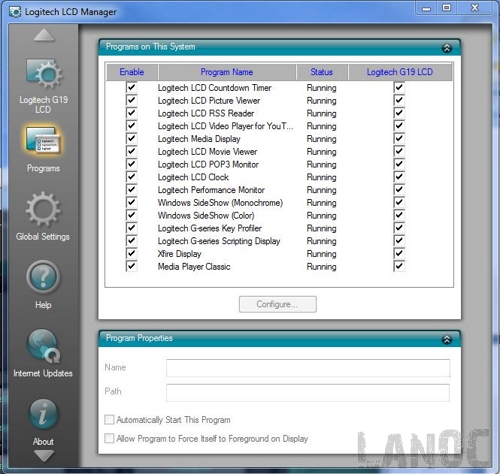
Task: Toggle Enable checkbox for Logitech LCD RSS Reader
Action: click(131, 113)
